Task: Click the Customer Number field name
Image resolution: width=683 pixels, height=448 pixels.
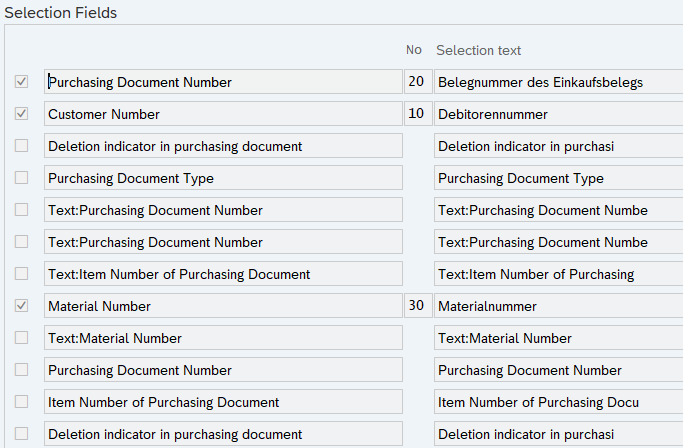Action: click(223, 114)
